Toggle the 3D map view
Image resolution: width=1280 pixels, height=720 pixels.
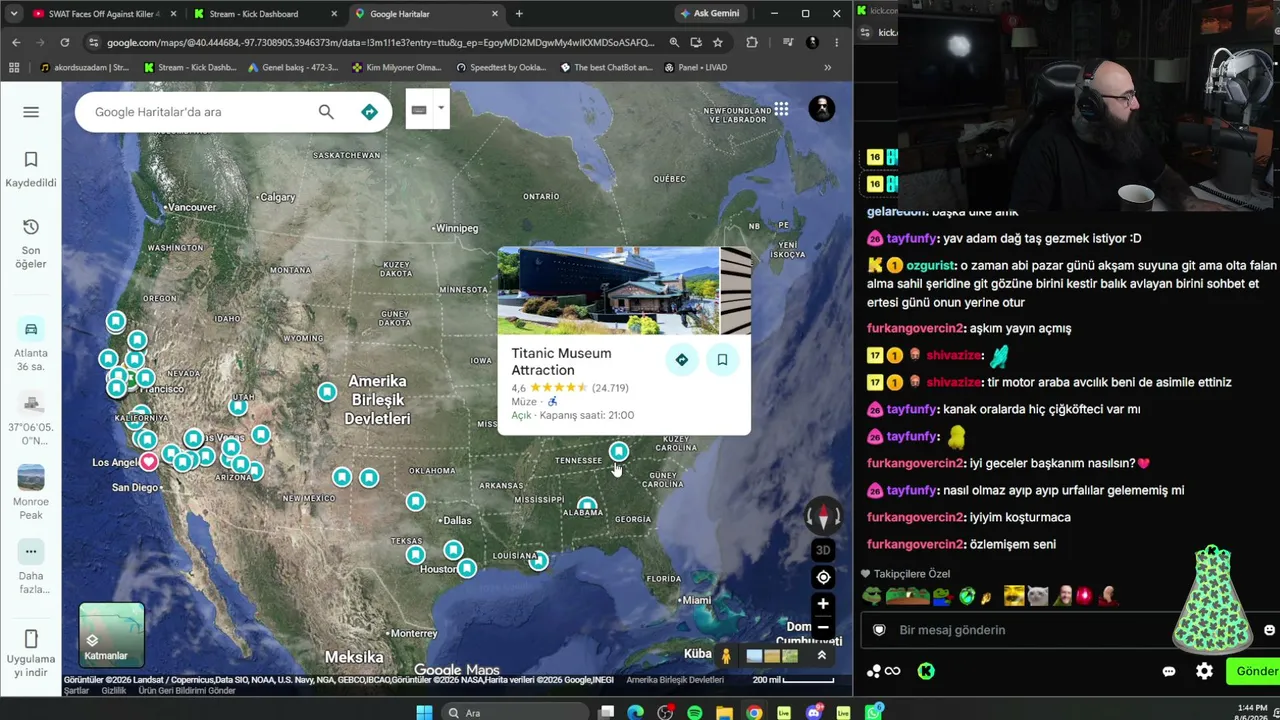point(823,550)
